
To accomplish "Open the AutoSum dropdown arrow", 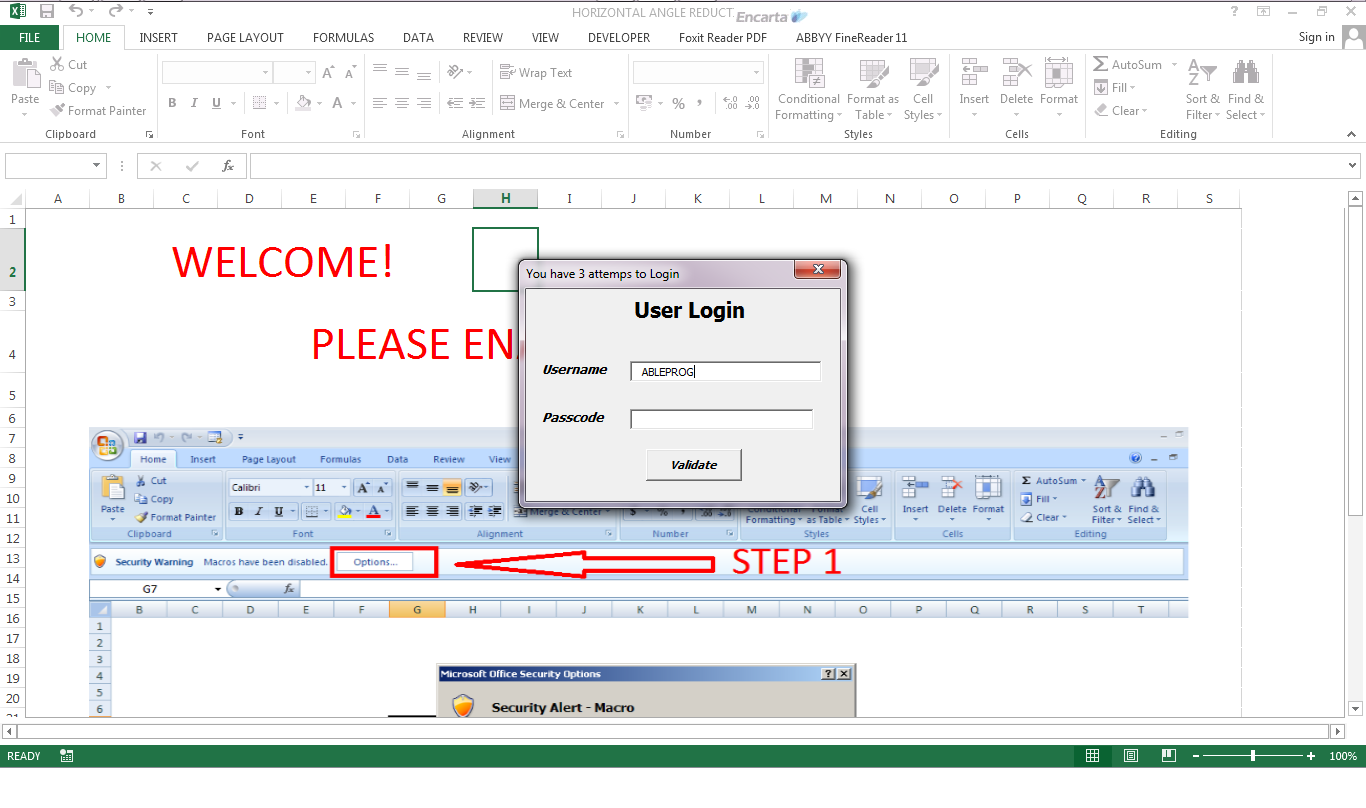I will (x=1174, y=65).
